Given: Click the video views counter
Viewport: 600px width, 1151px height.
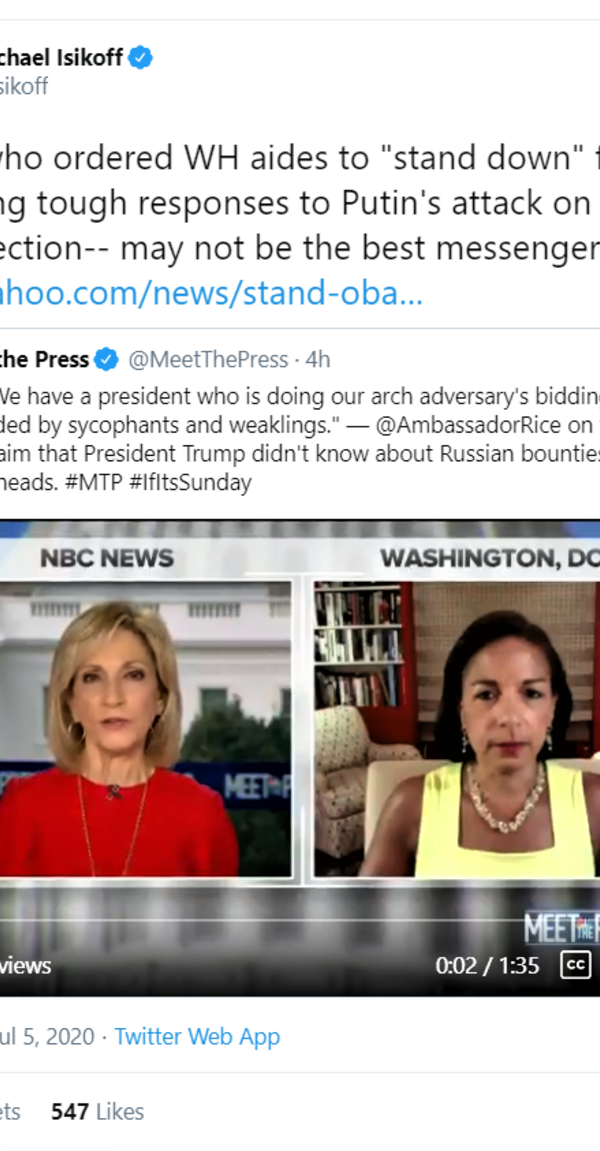Looking at the screenshot, I should tap(26, 965).
